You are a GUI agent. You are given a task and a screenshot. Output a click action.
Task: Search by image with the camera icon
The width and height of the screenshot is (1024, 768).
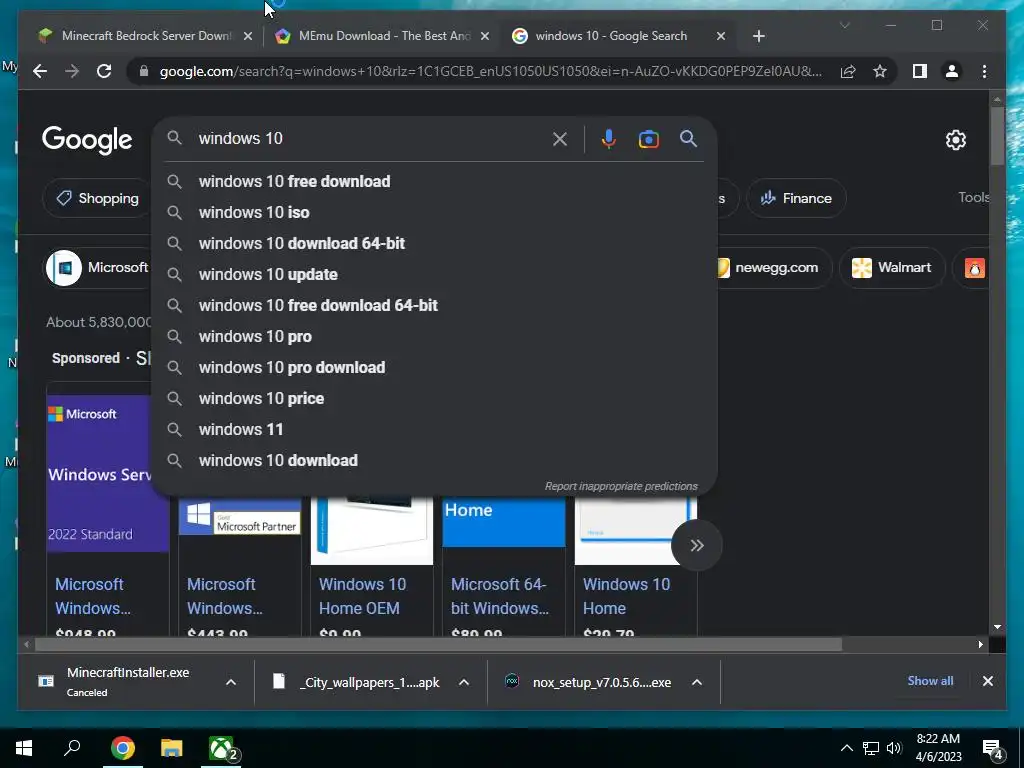point(648,139)
